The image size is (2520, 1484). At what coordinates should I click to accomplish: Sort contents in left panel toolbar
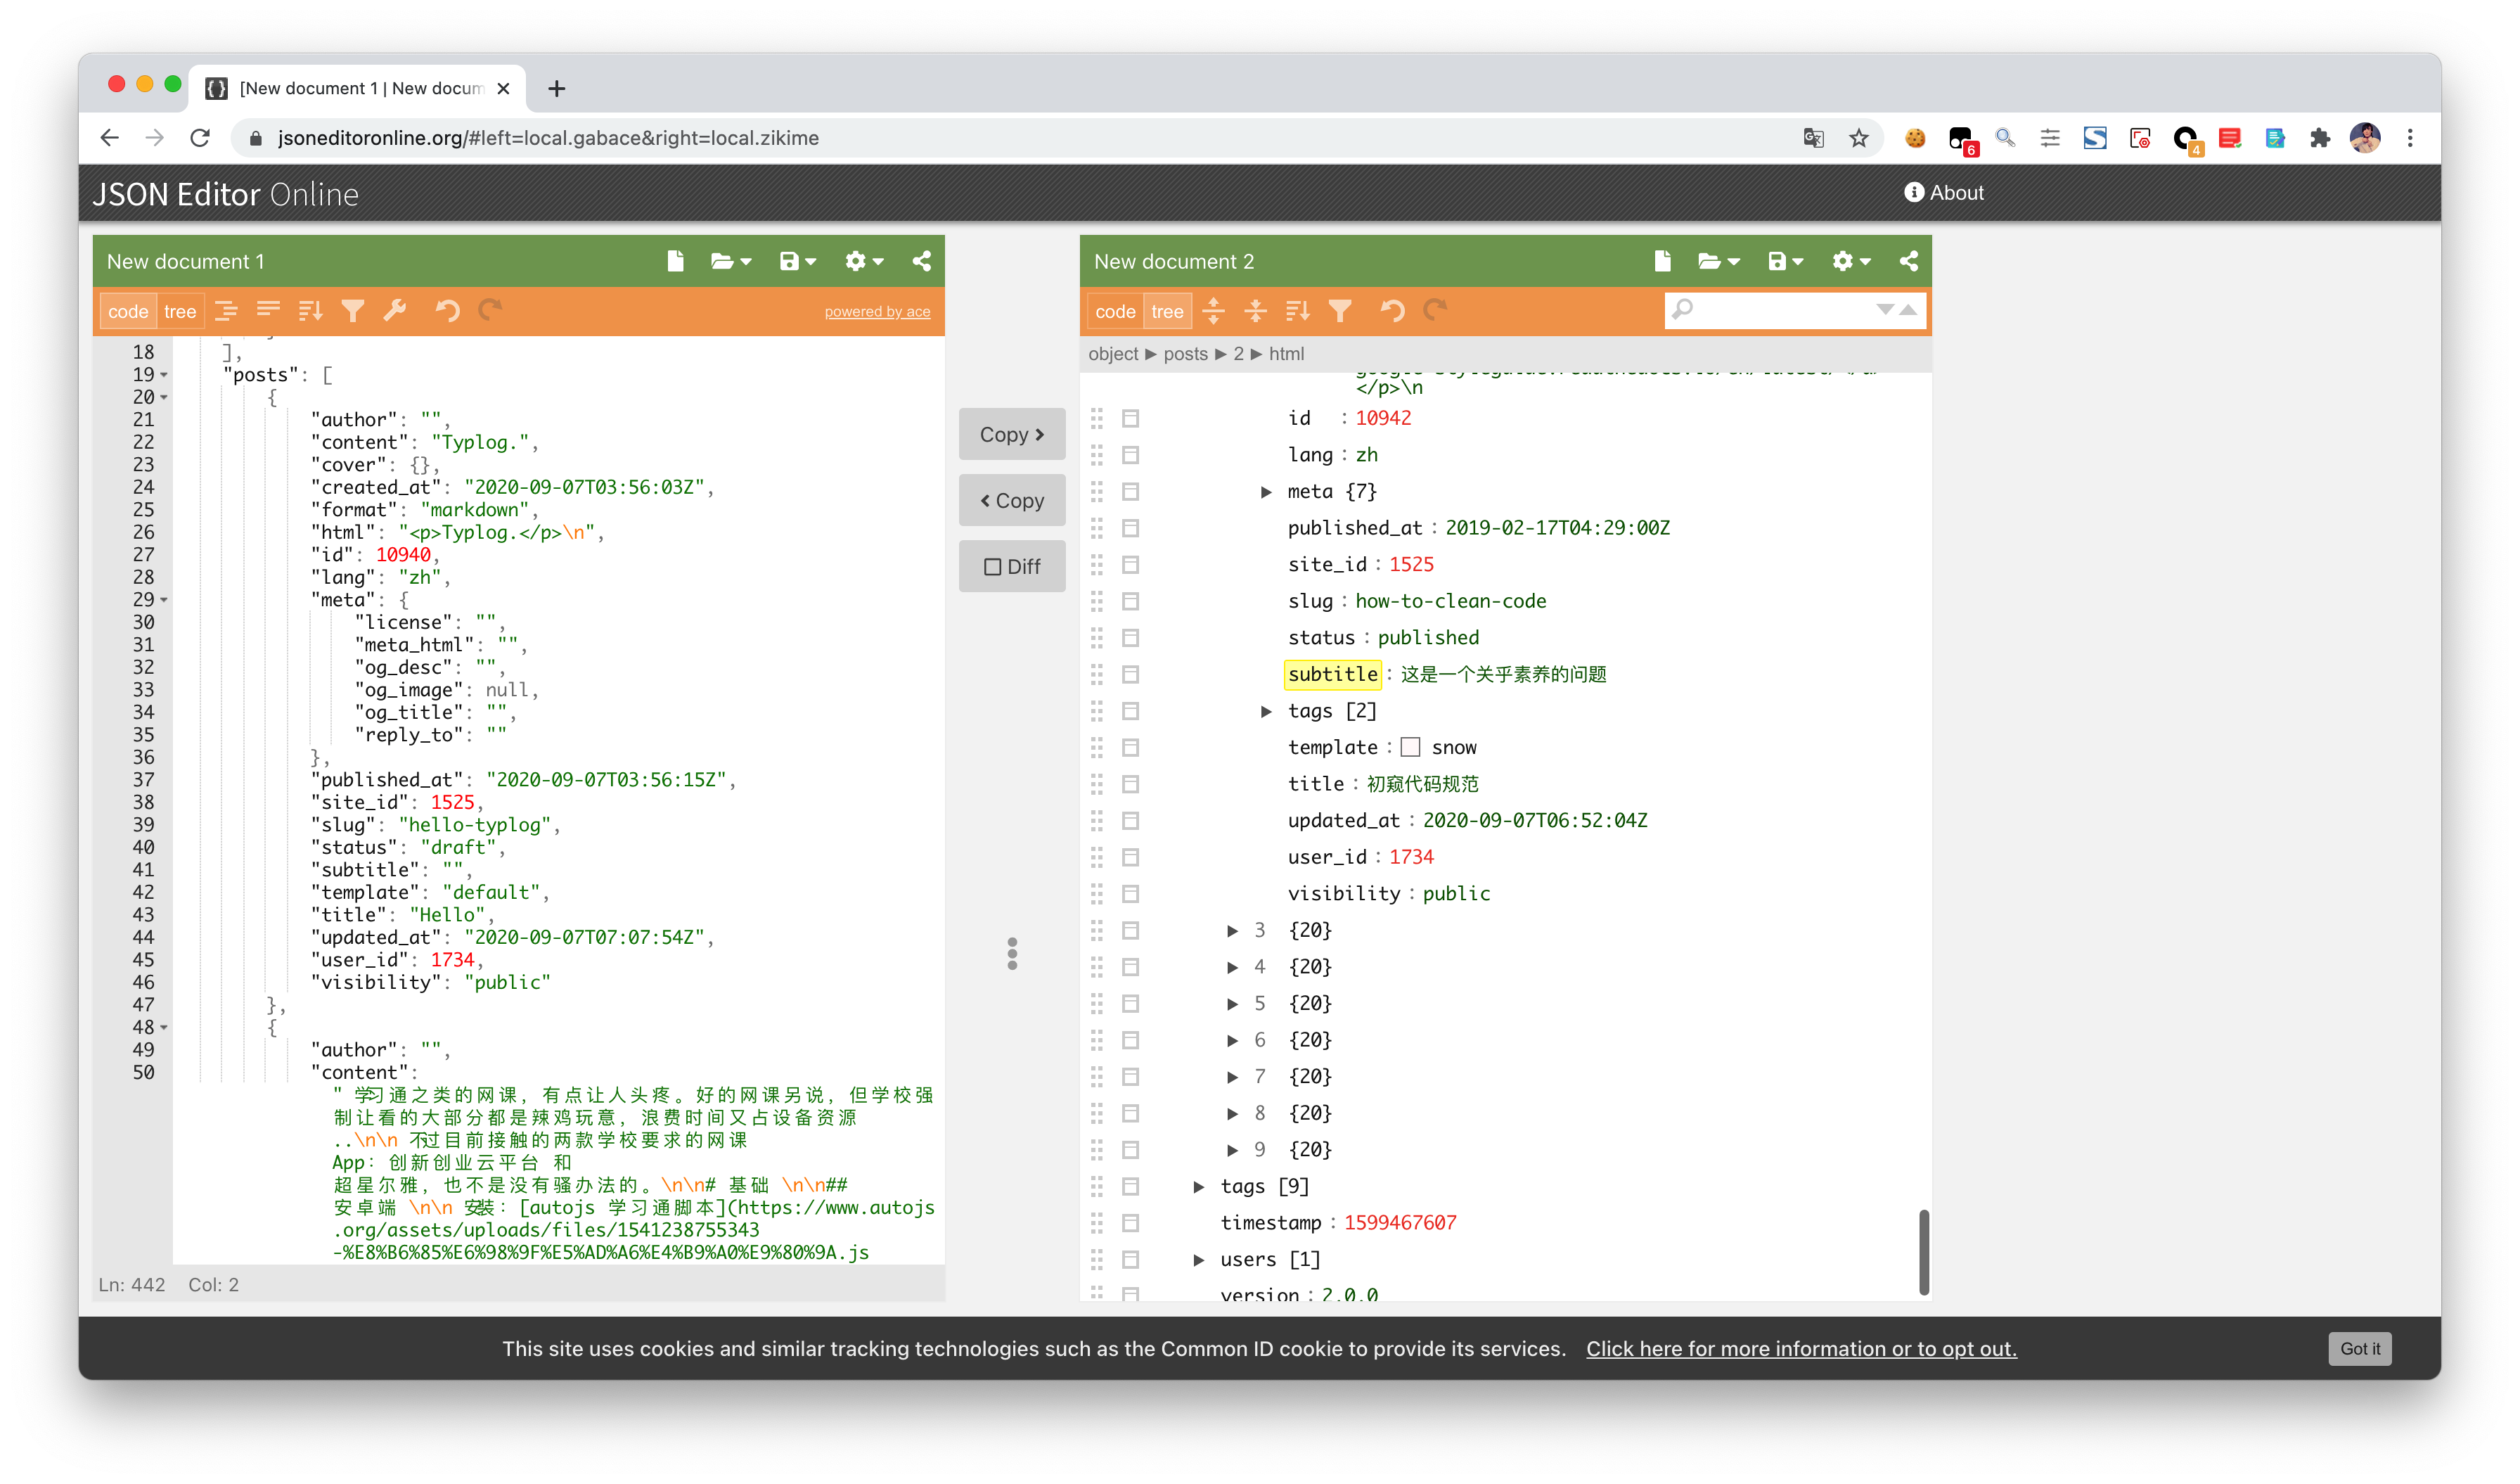pos(310,311)
